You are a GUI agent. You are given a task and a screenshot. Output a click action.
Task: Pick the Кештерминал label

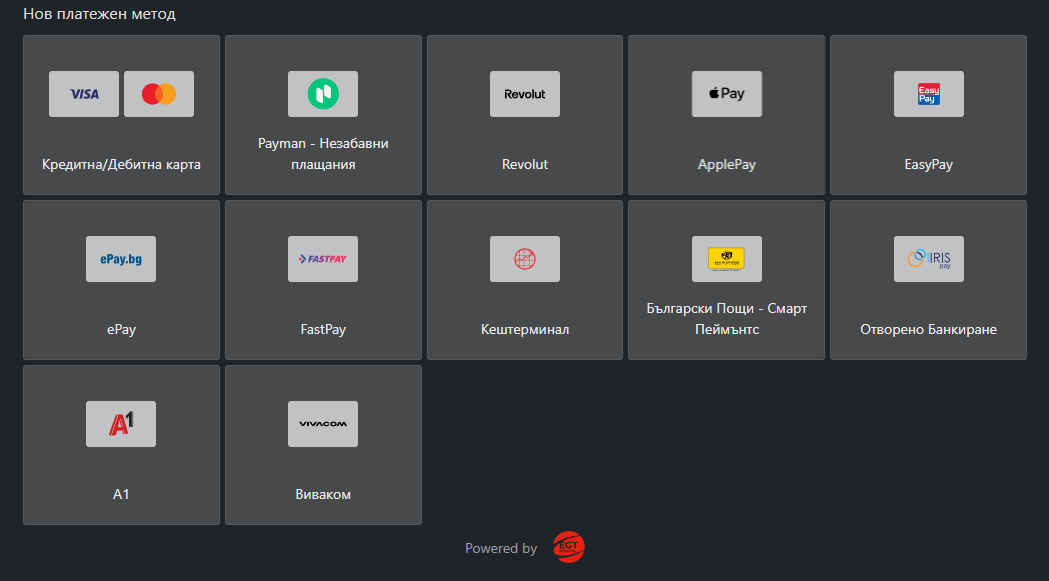point(524,329)
